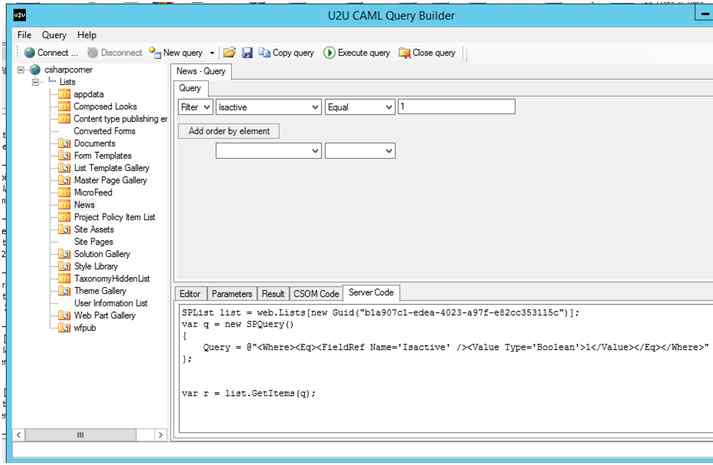Select the inner Query tab
Image resolution: width=713 pixels, height=465 pixels.
[190, 88]
